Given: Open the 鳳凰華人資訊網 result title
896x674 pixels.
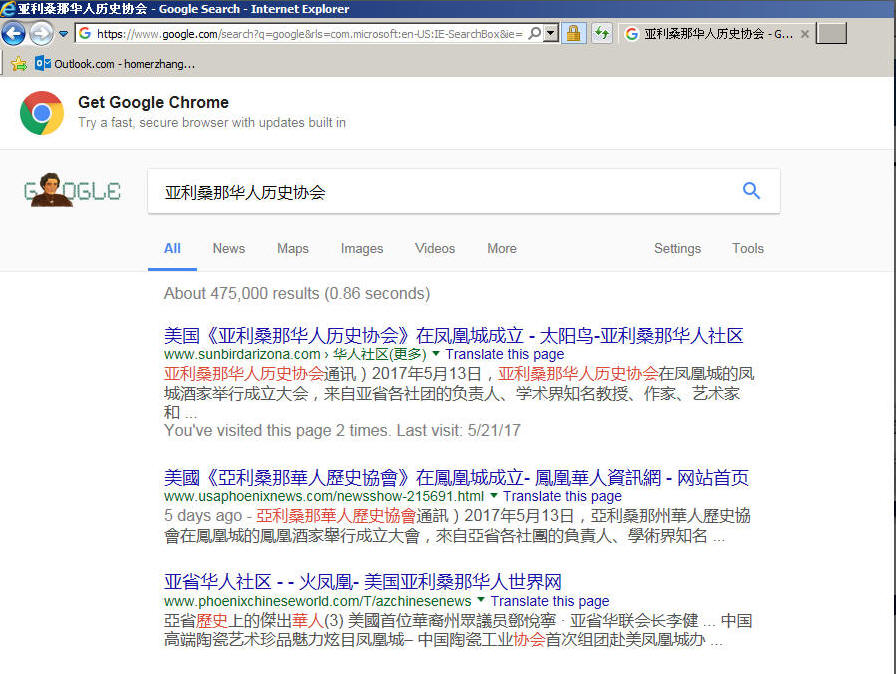Looking at the screenshot, I should click(x=456, y=478).
